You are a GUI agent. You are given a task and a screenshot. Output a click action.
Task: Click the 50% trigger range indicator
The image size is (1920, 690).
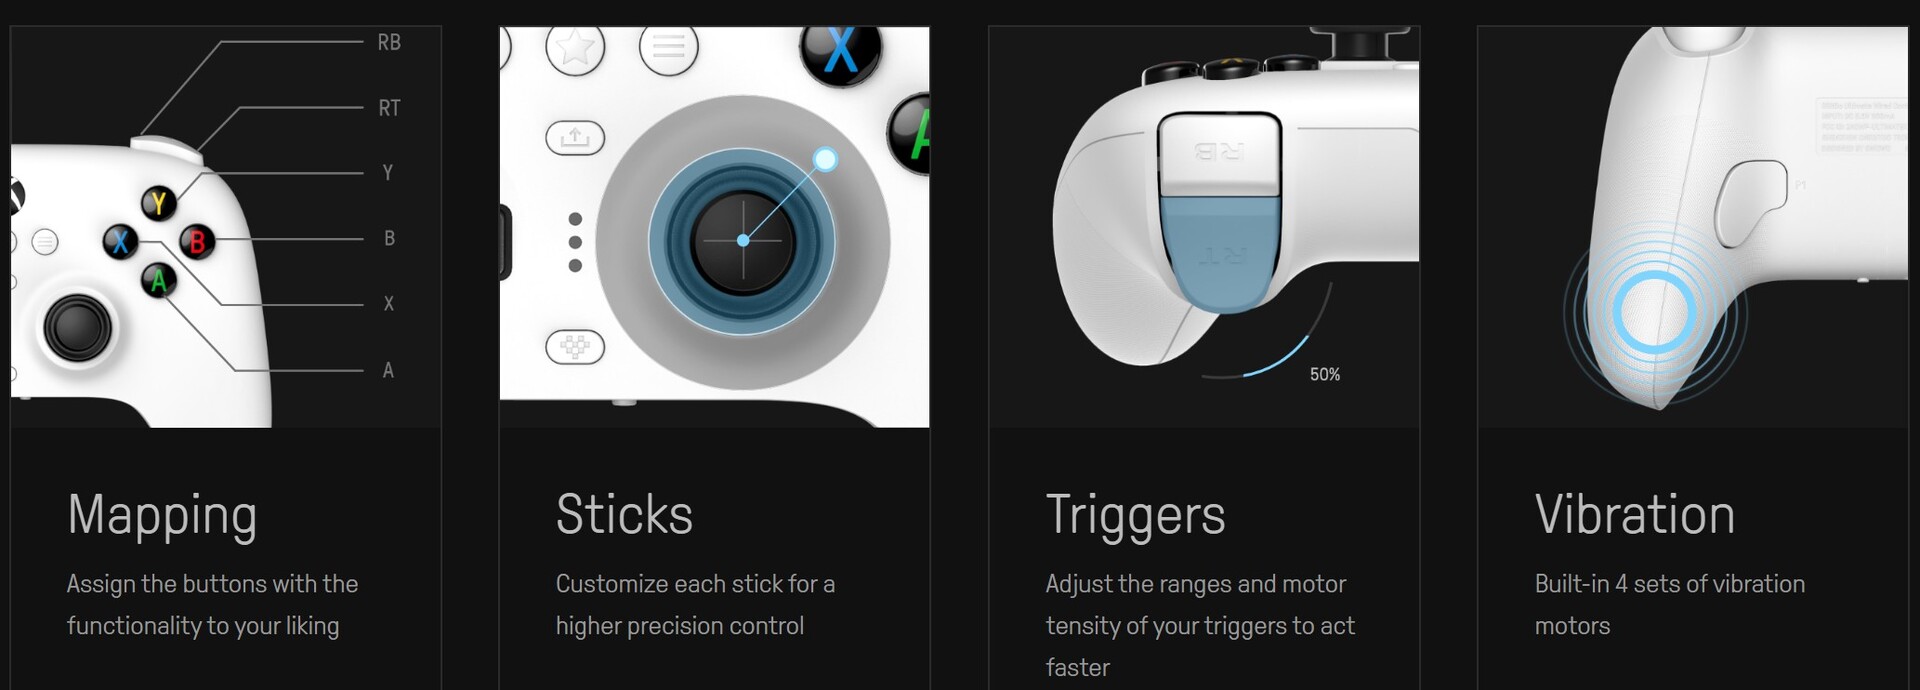pos(1325,374)
